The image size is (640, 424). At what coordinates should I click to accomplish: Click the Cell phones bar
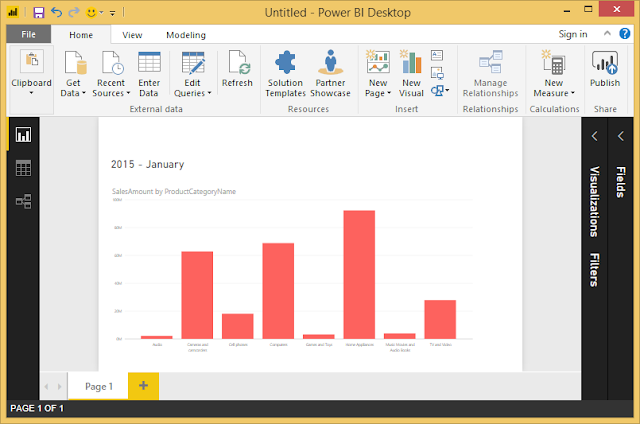238,326
